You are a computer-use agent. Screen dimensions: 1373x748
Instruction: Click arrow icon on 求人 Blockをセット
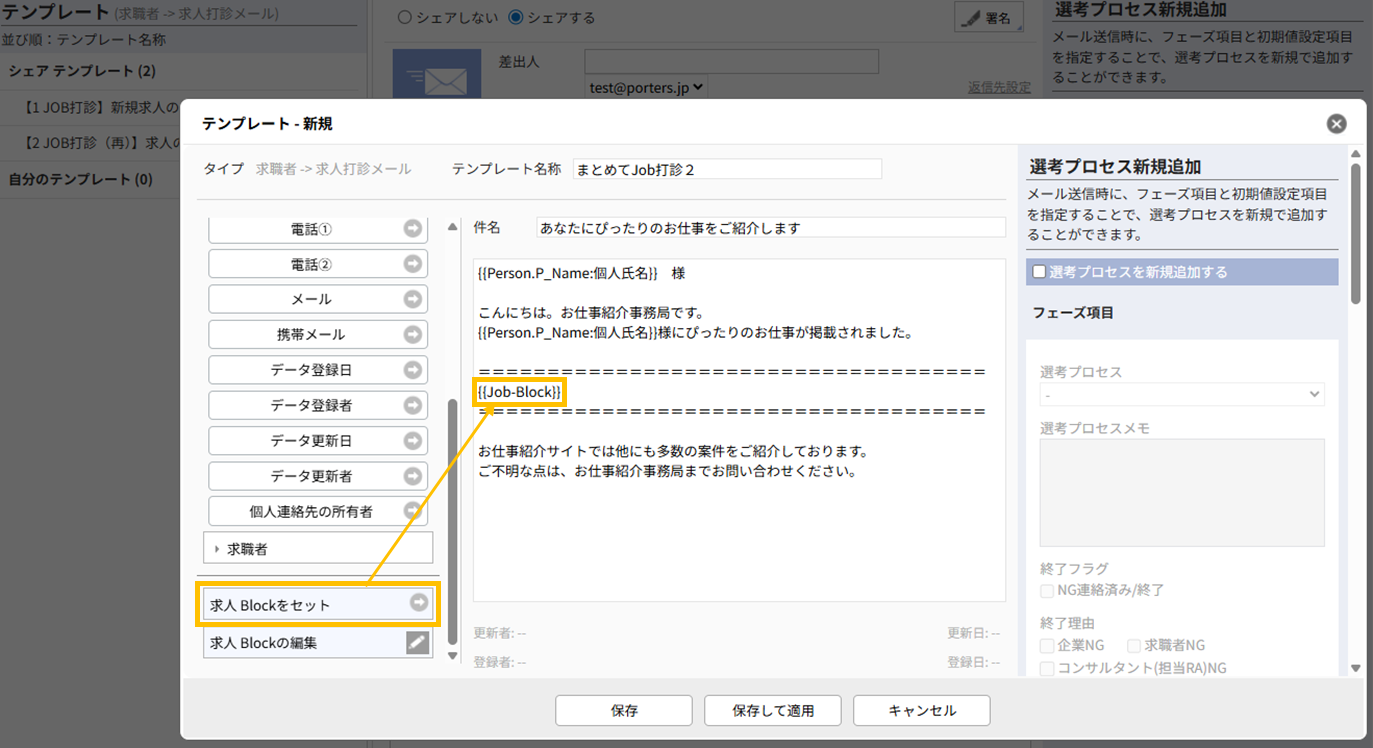pos(419,603)
